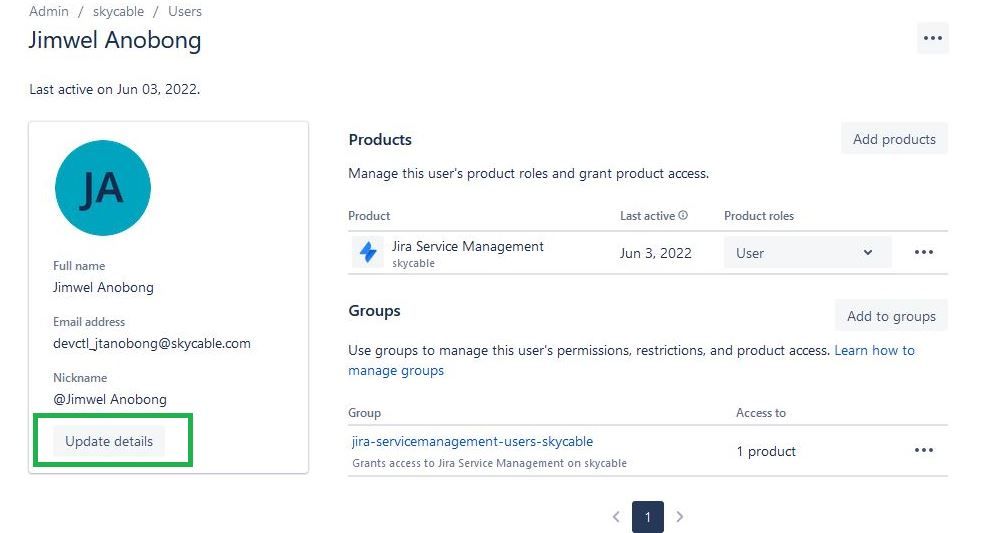Click the Group column header
Image resolution: width=994 pixels, height=533 pixels.
coord(365,413)
